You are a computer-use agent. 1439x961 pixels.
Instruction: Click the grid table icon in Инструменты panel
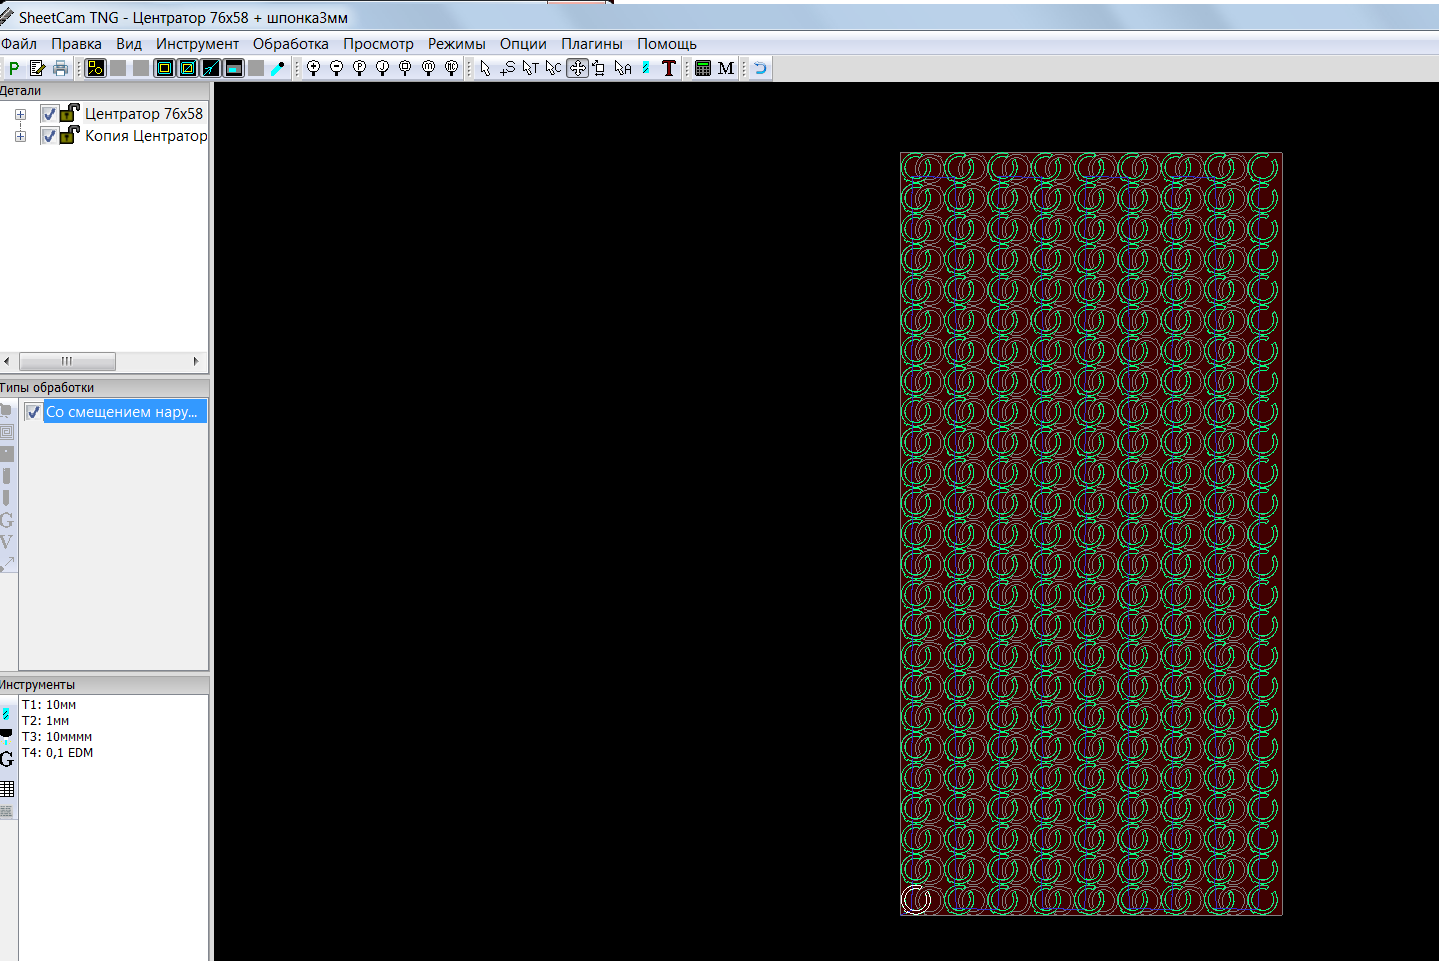tap(7, 789)
